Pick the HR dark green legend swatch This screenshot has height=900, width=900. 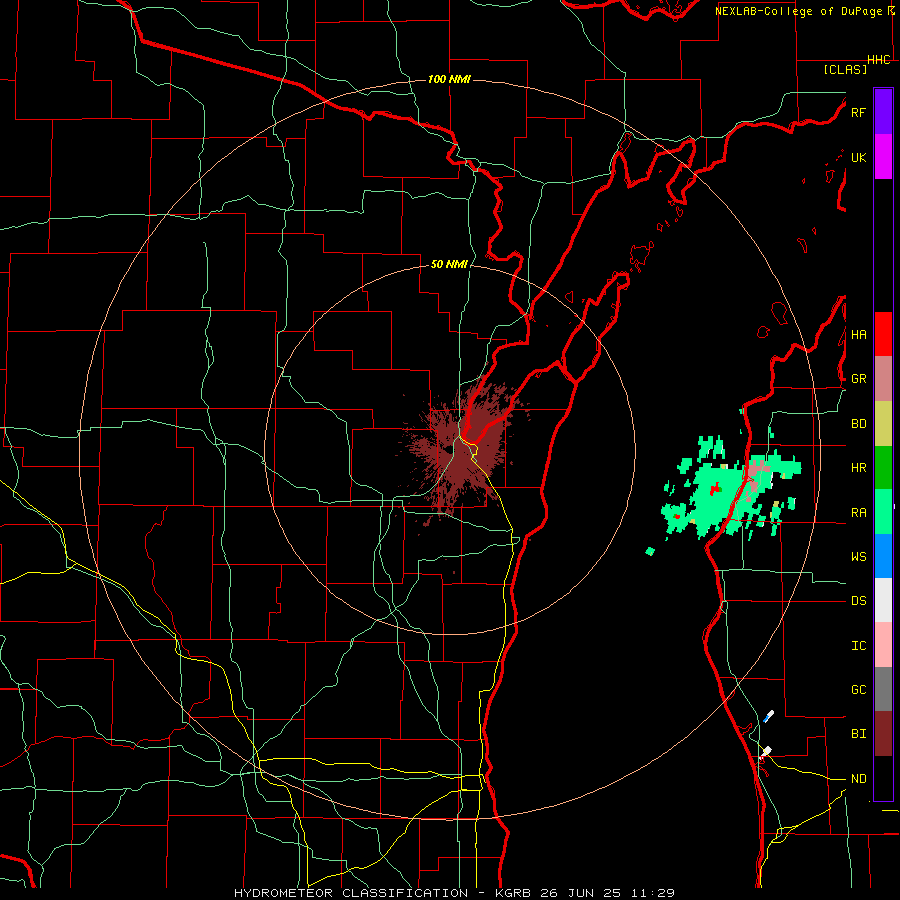tap(883, 468)
